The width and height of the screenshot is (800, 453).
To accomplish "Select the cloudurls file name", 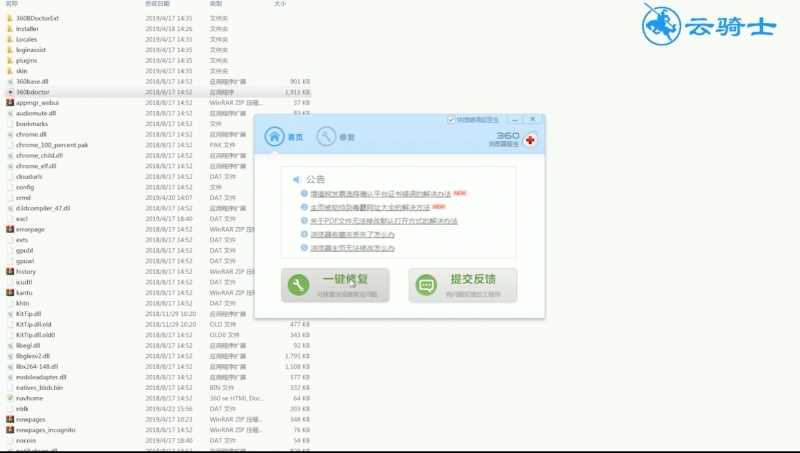I will pos(29,177).
